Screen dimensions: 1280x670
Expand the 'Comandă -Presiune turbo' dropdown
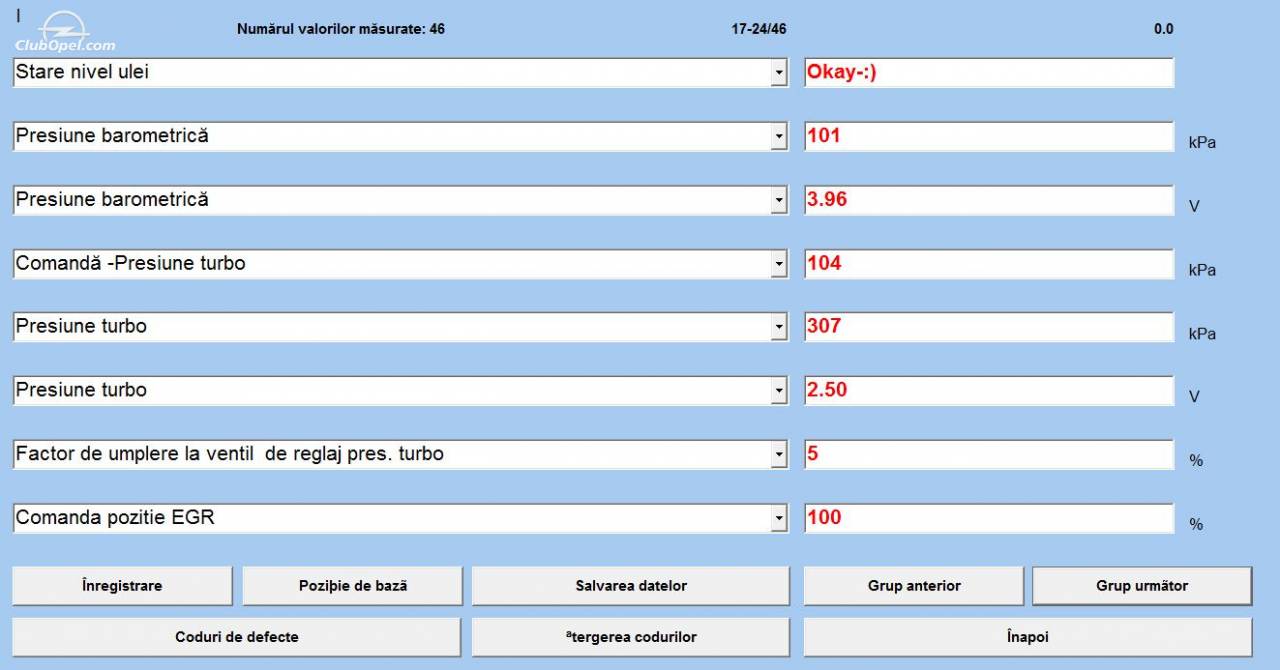779,265
